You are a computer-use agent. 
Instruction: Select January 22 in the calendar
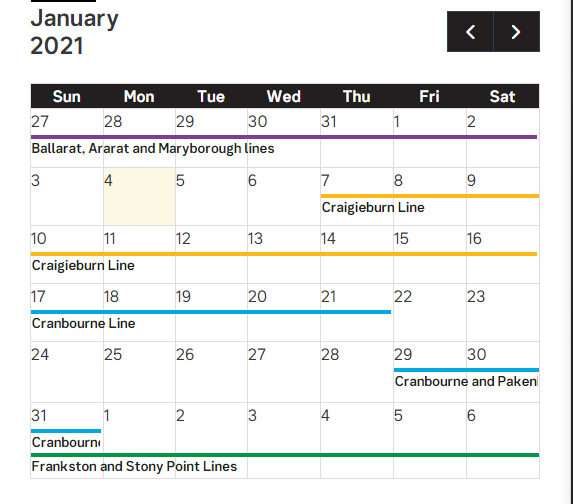point(430,312)
